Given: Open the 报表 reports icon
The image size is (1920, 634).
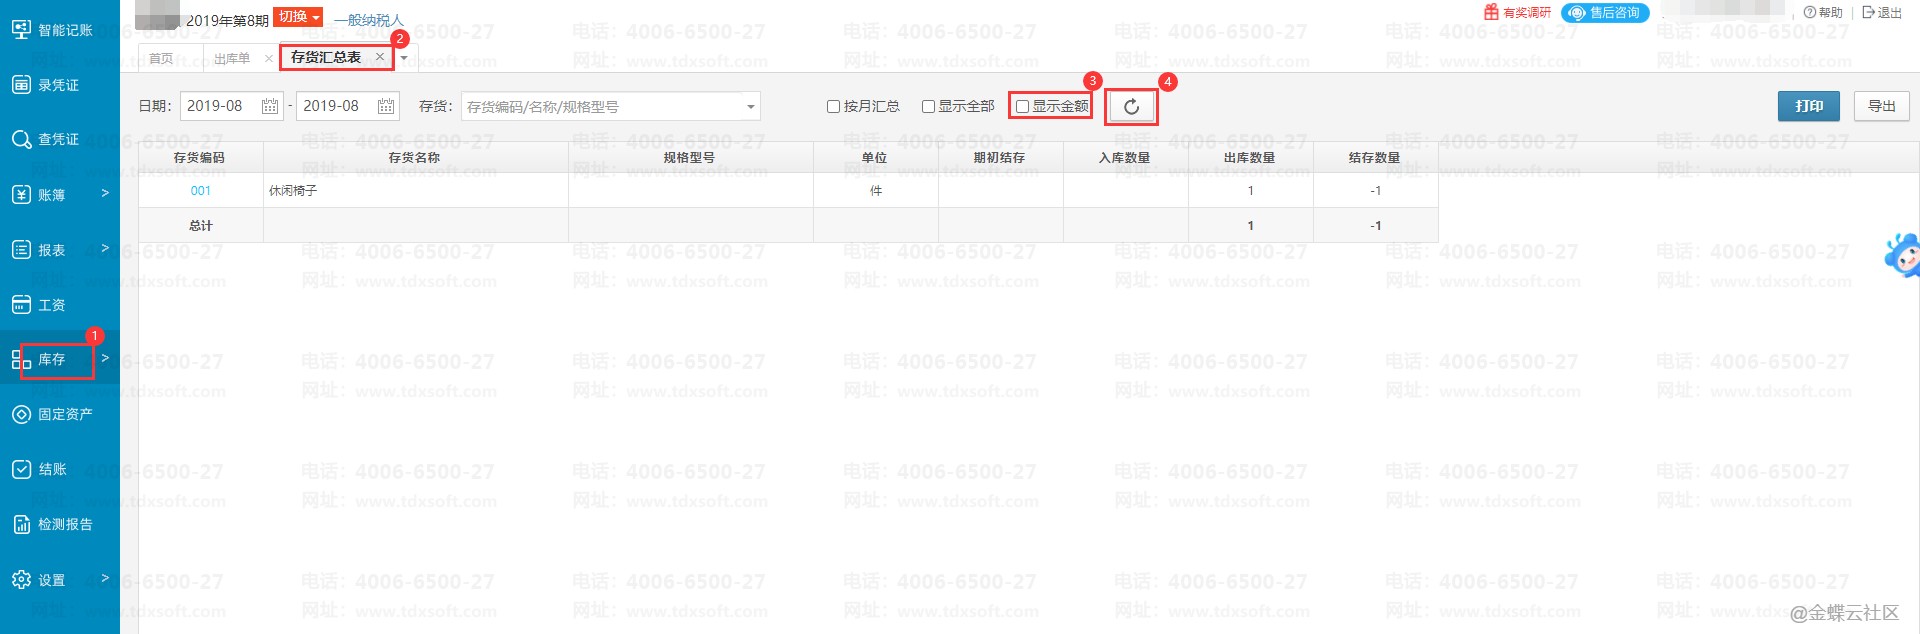Looking at the screenshot, I should tap(21, 249).
